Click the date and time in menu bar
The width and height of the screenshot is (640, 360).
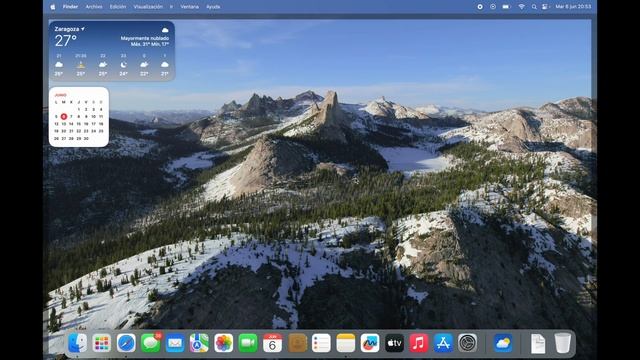[x=573, y=7]
